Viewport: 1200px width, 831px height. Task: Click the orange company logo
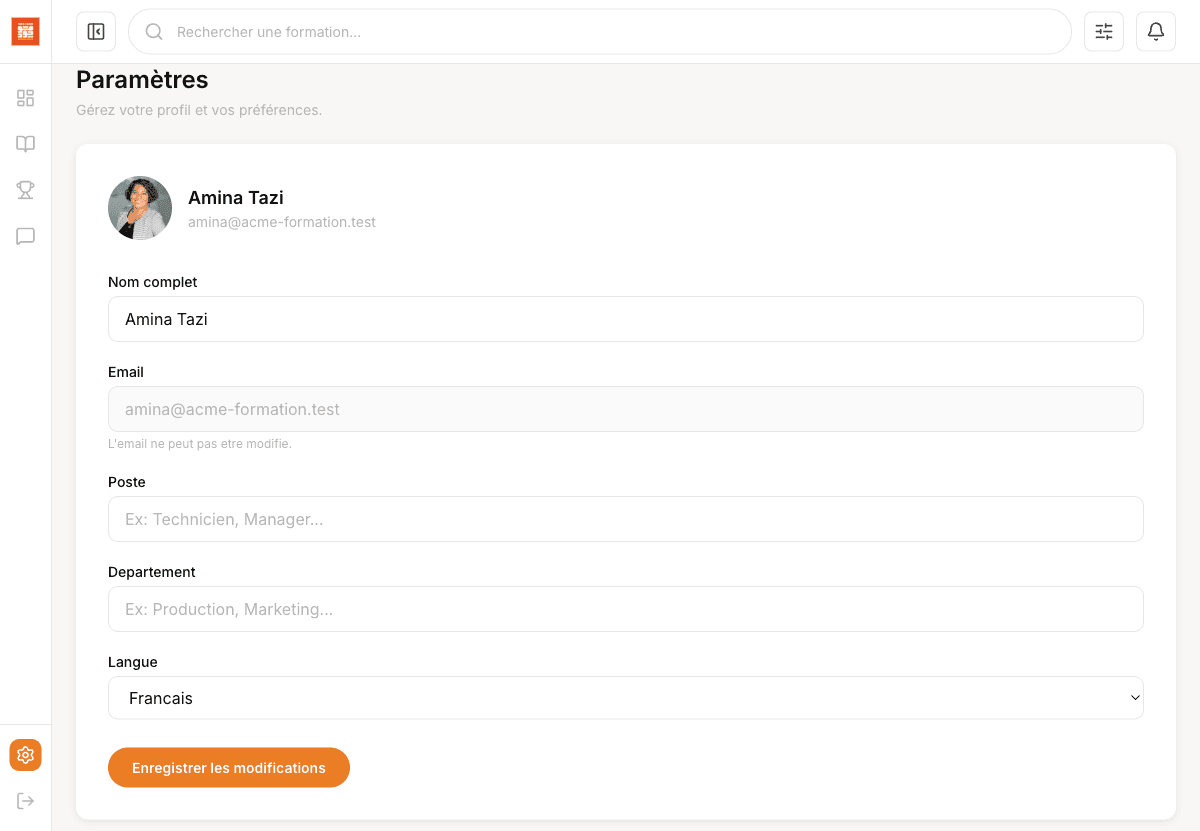25,31
